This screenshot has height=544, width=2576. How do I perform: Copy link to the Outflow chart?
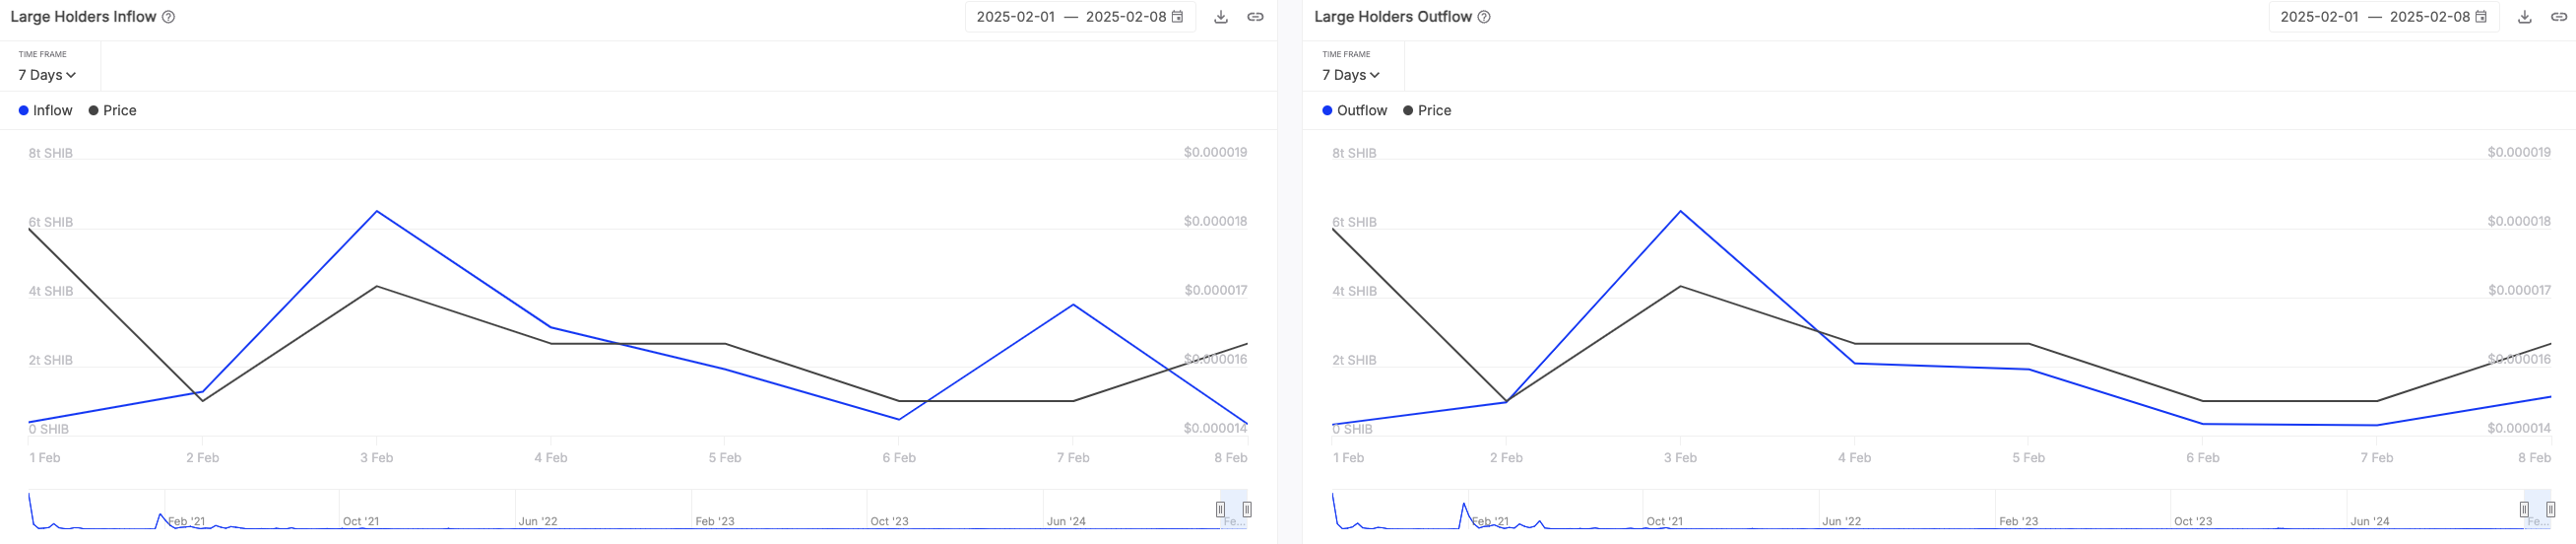(x=2559, y=17)
